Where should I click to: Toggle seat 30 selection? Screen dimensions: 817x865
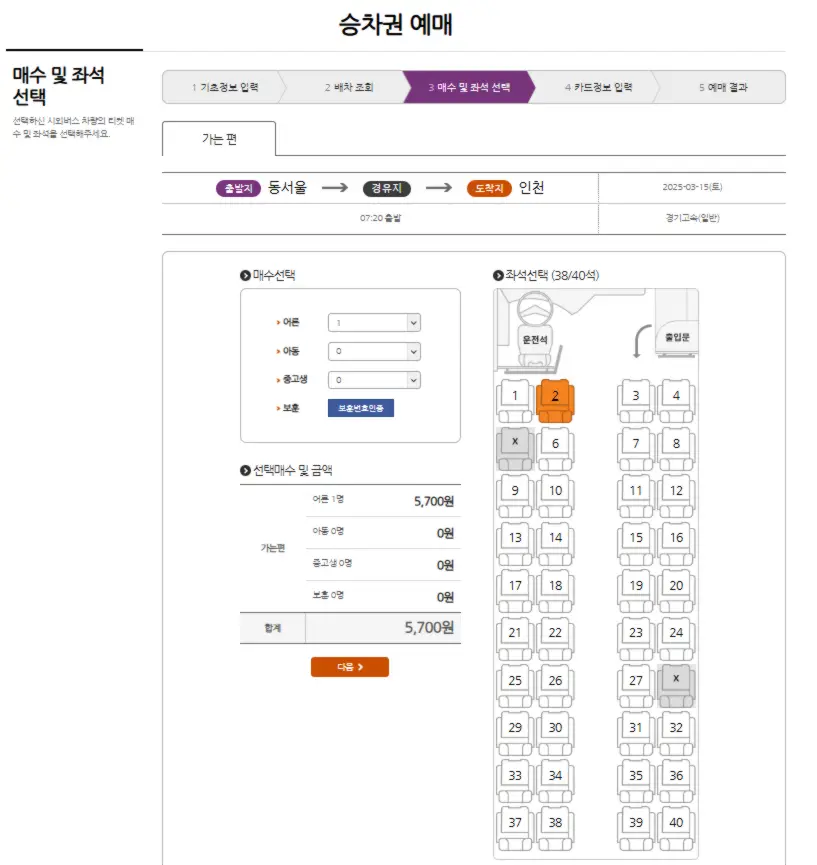[x=555, y=733]
